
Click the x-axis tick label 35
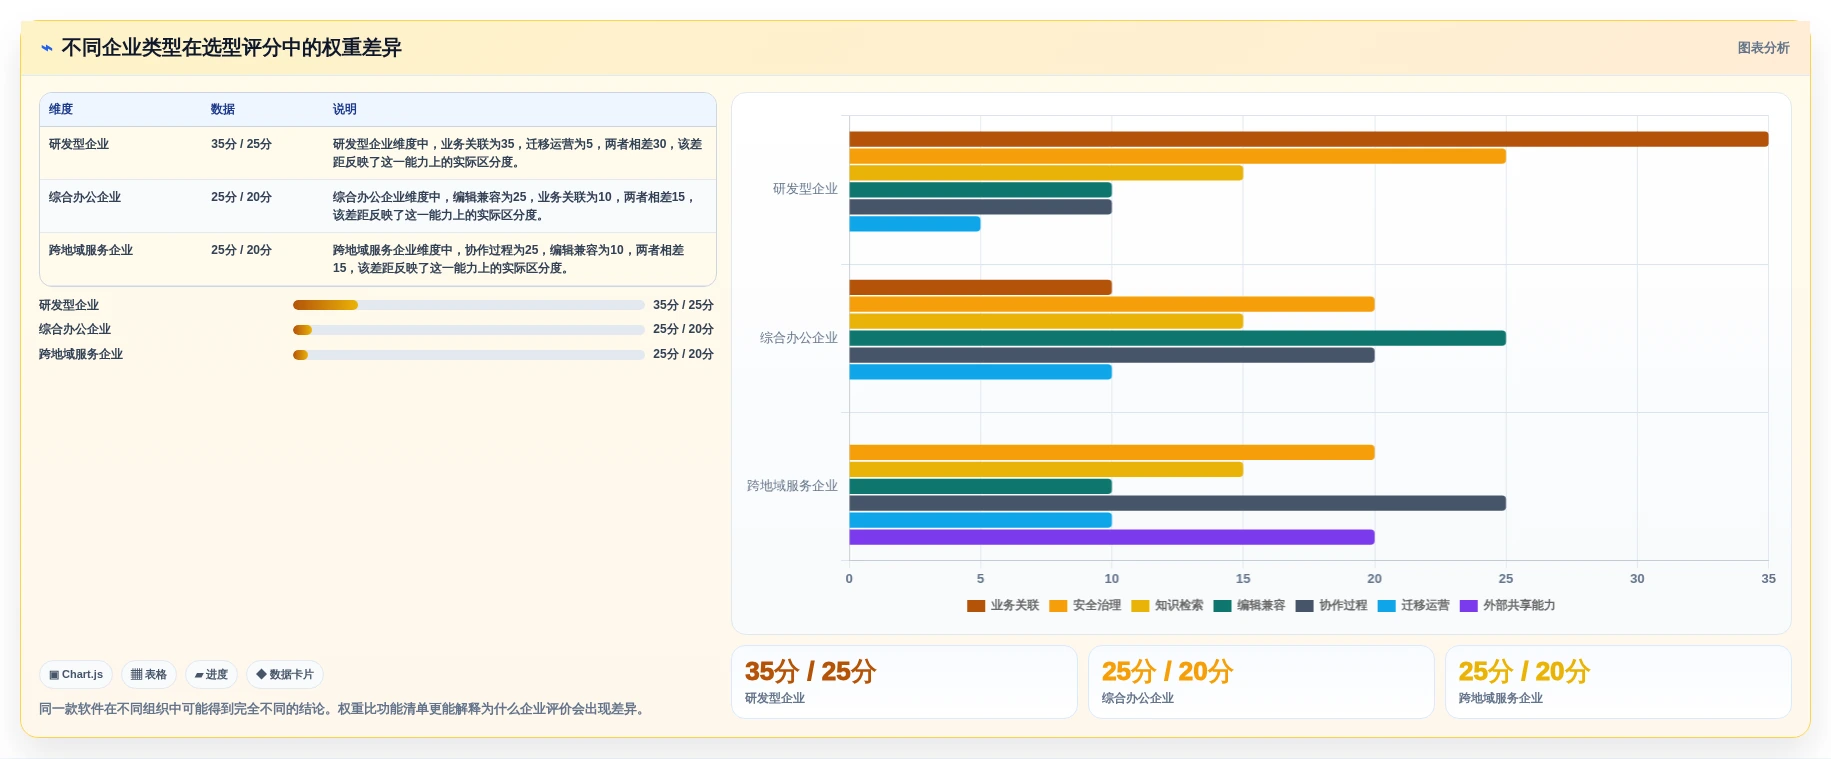click(x=1768, y=579)
